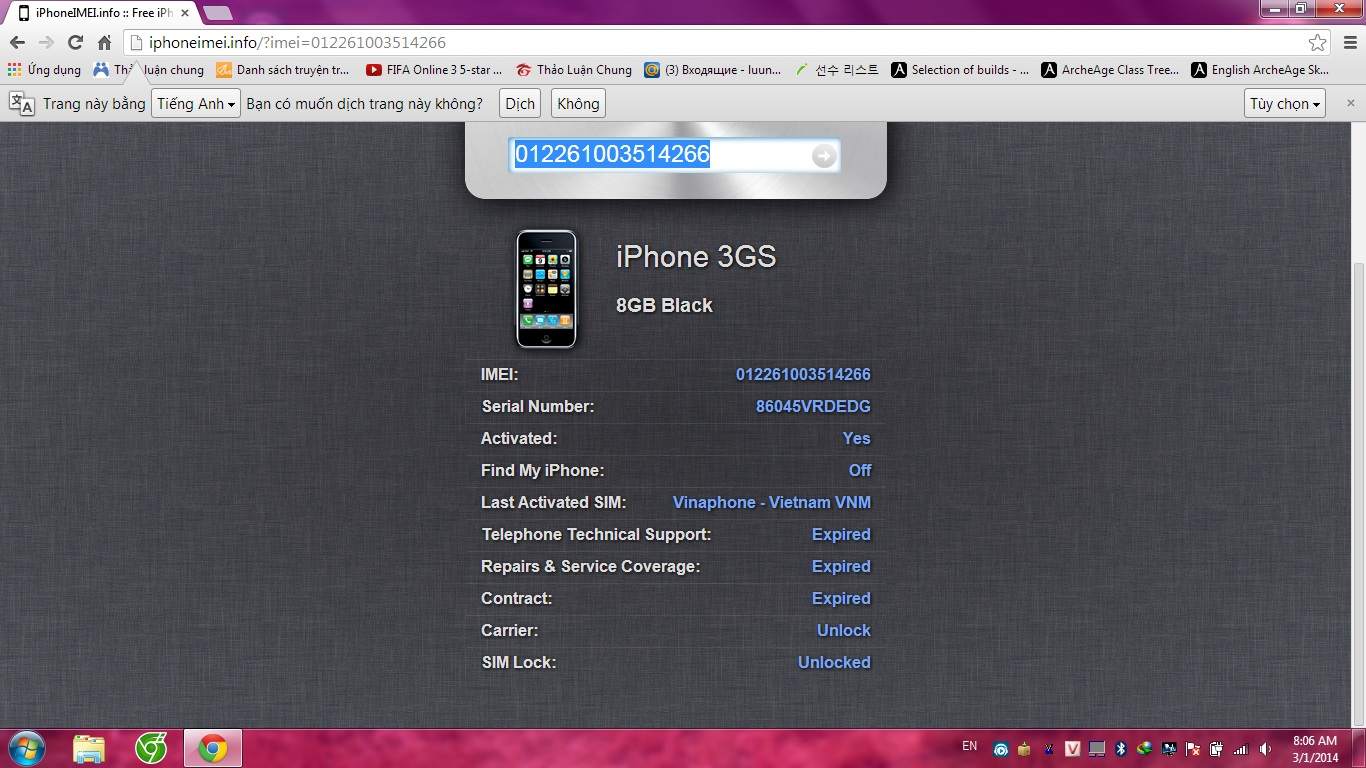Click the Activated value Yes
1366x768 pixels.
click(x=856, y=438)
